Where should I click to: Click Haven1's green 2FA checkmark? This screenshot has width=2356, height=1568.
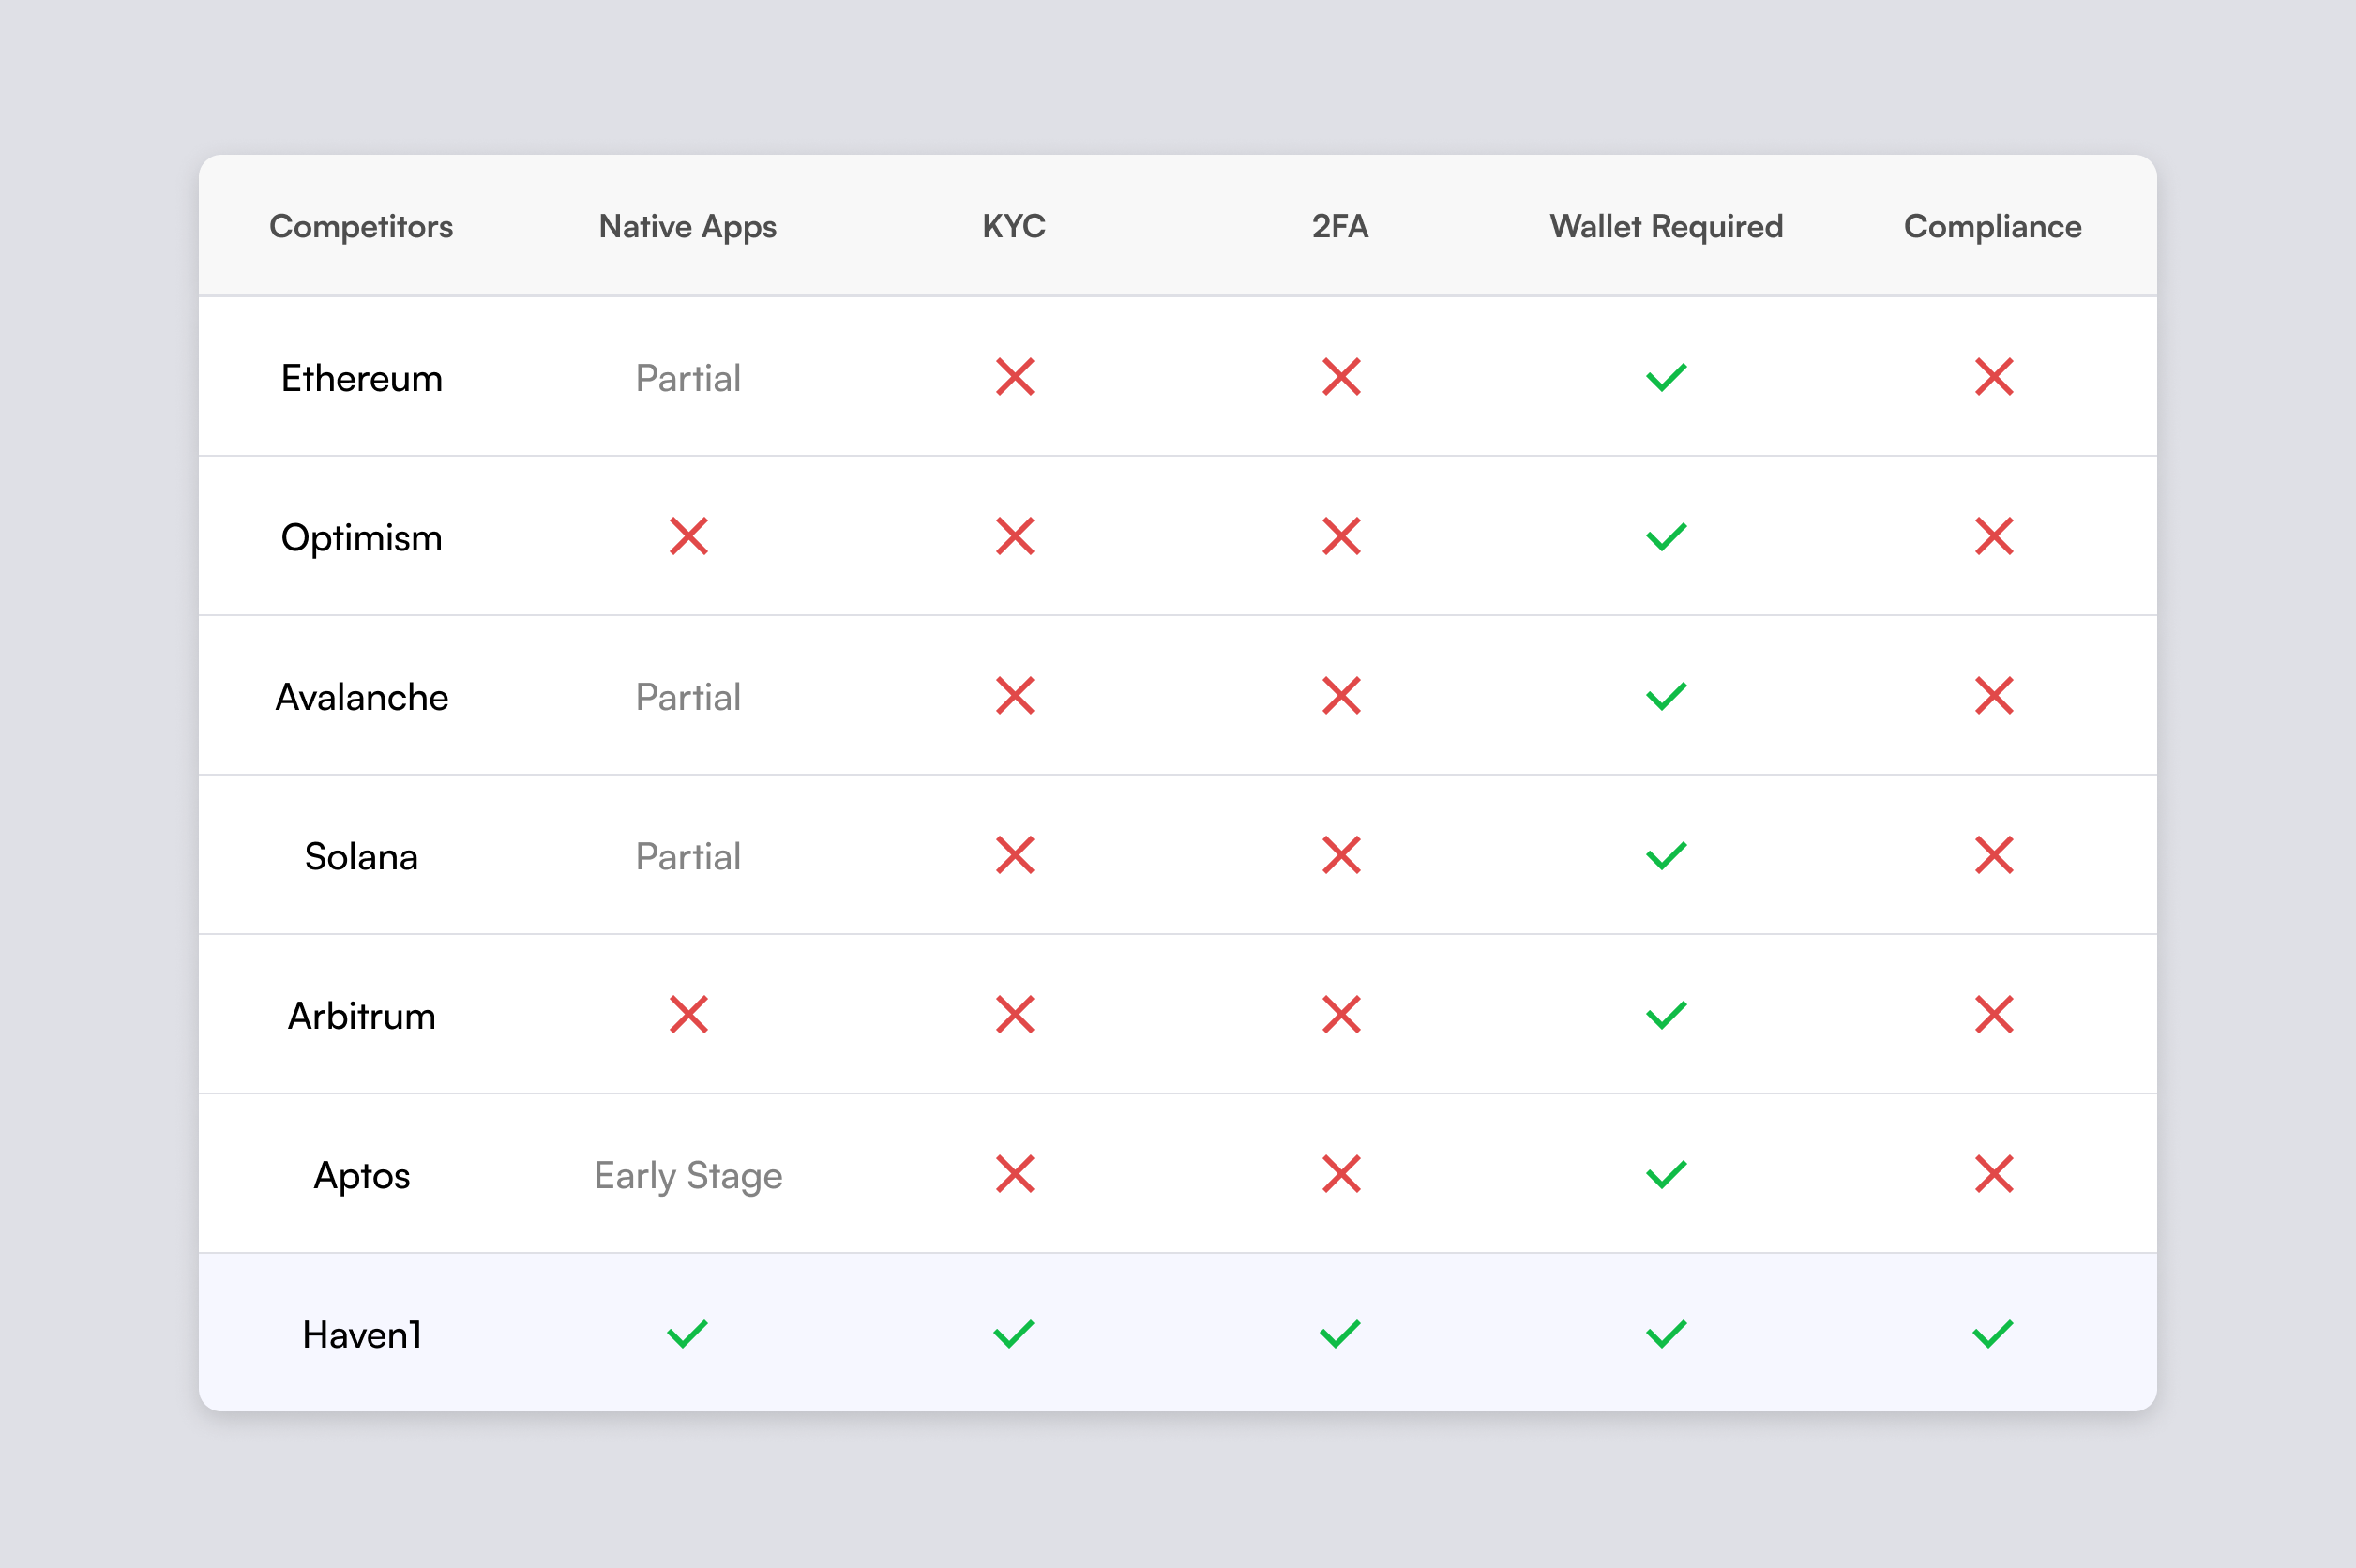click(1339, 1333)
